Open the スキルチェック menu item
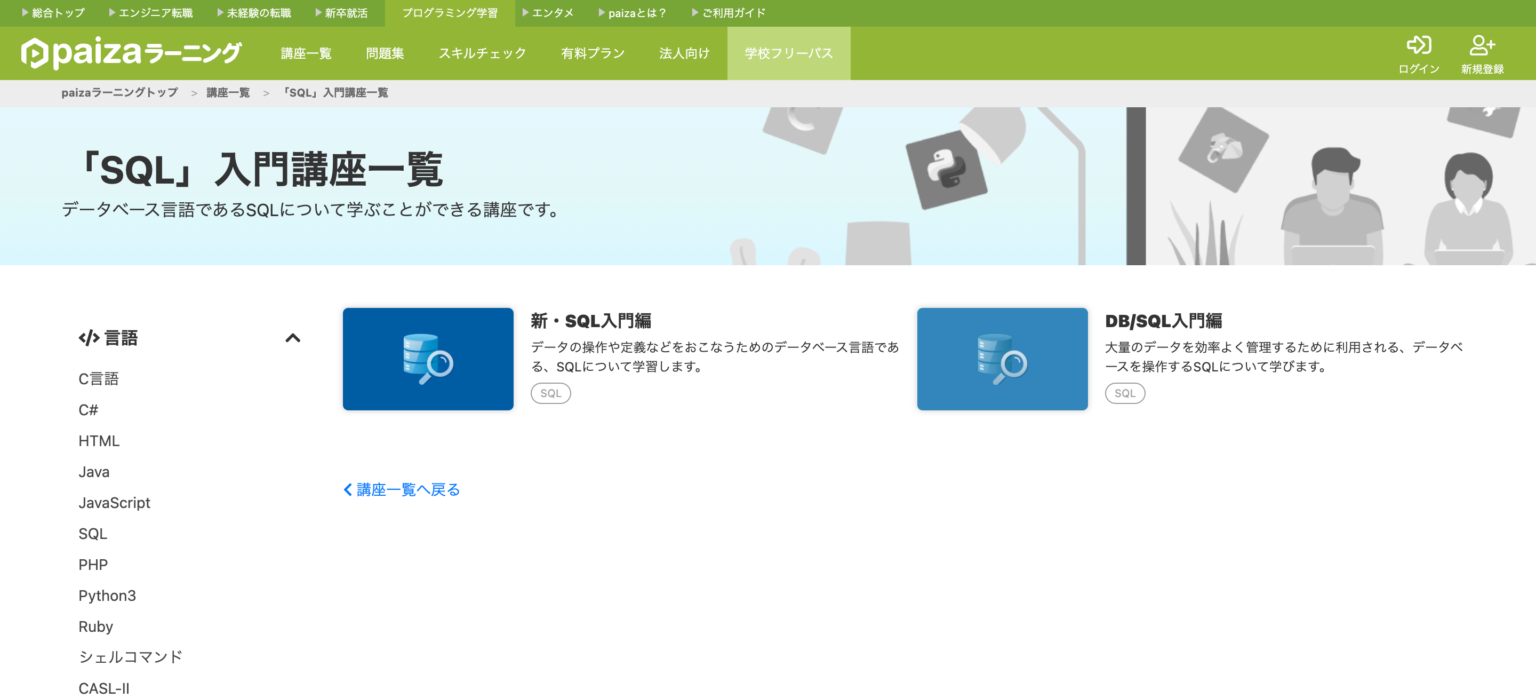The height and width of the screenshot is (698, 1536). (482, 53)
